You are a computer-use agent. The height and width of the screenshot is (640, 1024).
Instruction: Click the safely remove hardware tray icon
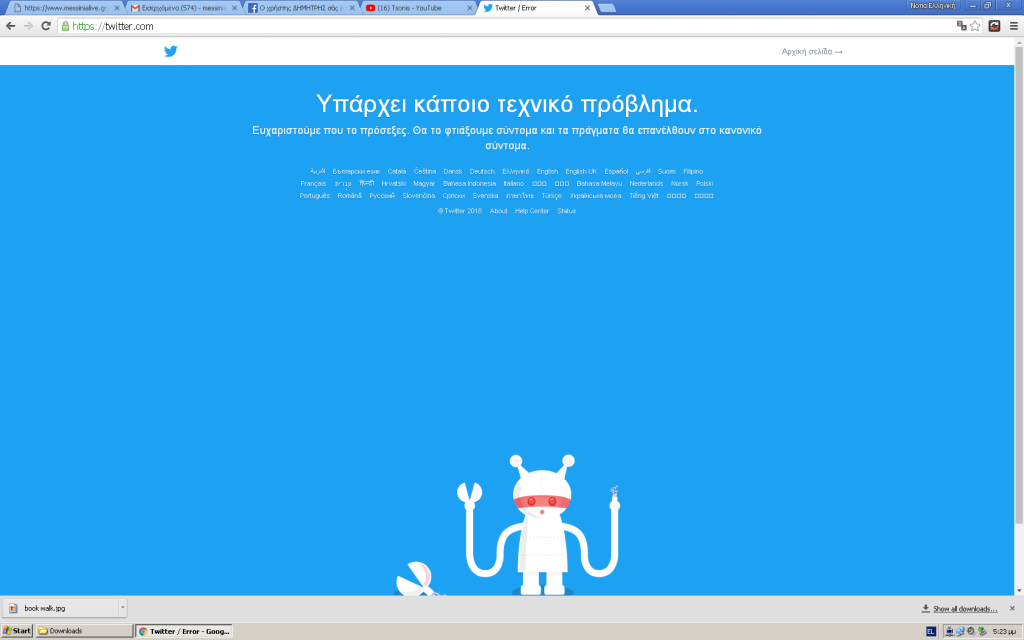point(982,631)
